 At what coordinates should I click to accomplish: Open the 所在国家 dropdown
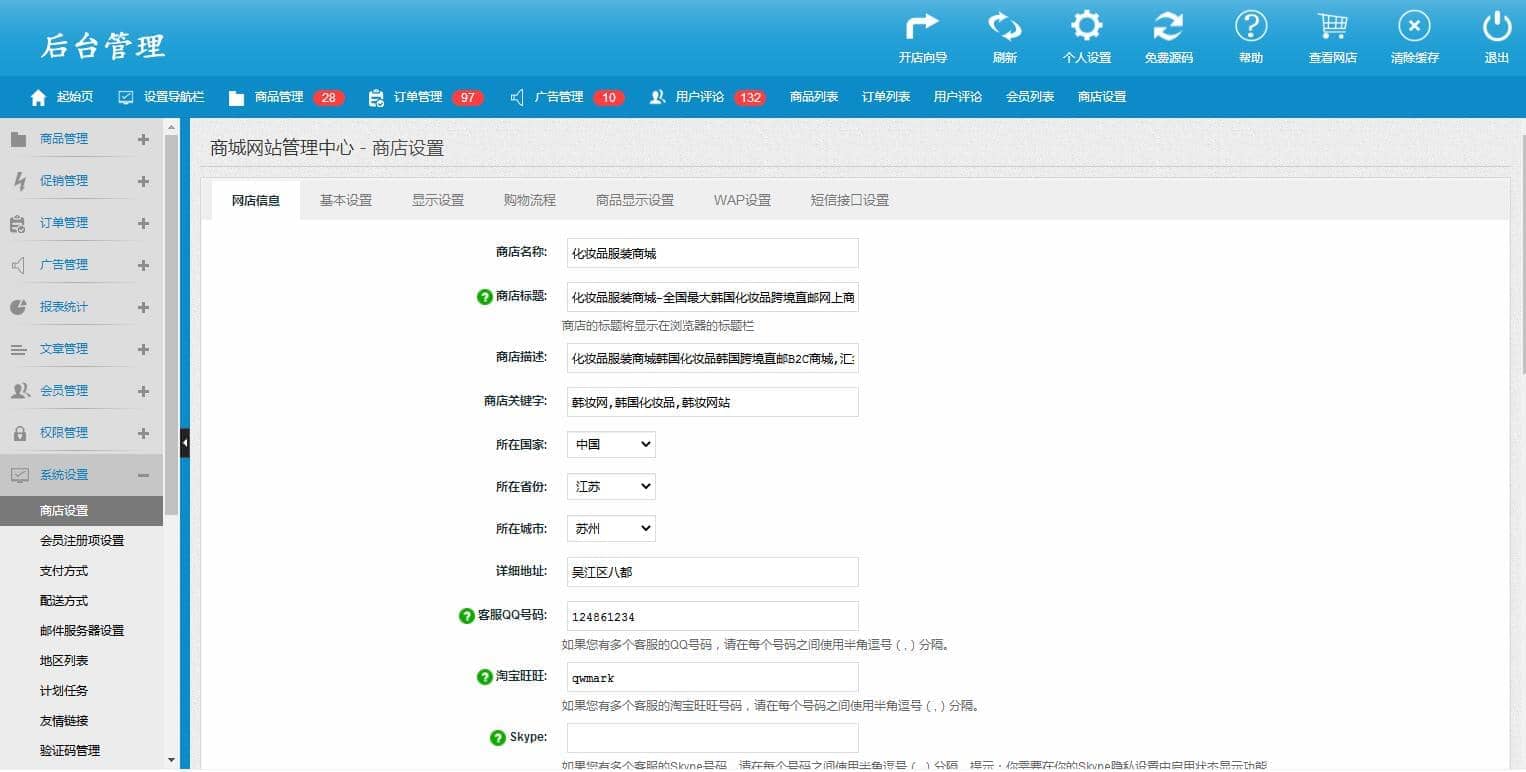tap(611, 444)
